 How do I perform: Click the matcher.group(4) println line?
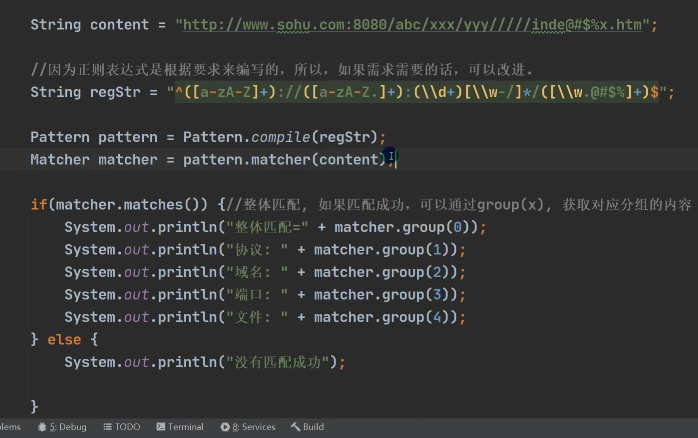(265, 317)
